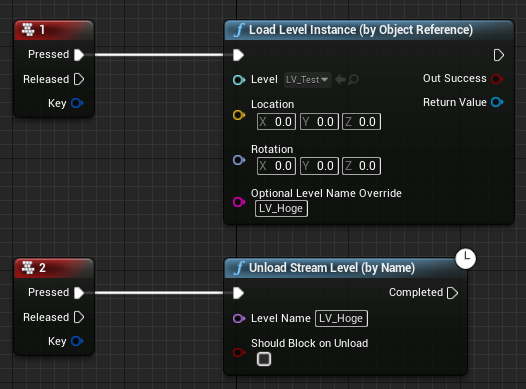Image resolution: width=526 pixels, height=389 pixels.
Task: Select key 1 event node by its title
Action: coord(42,30)
